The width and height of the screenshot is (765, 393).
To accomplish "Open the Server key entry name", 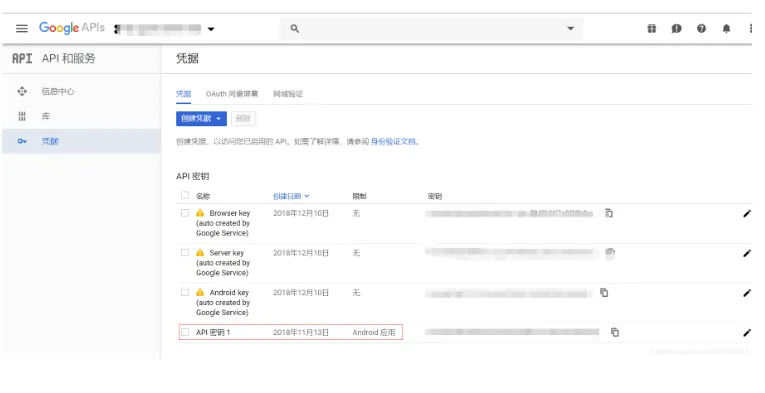I will point(223,263).
